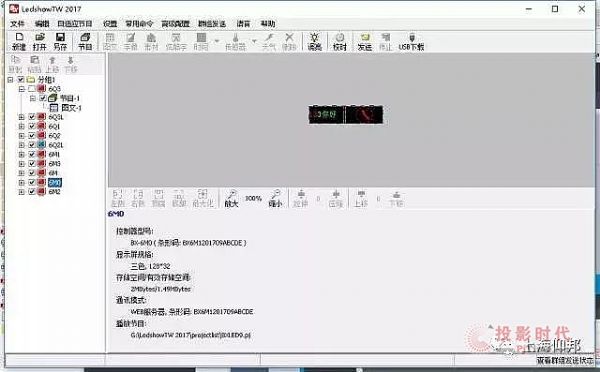Uncheck the 6Q2 screen checkbox
Image resolution: width=600 pixels, height=372 pixels.
pyautogui.click(x=32, y=135)
